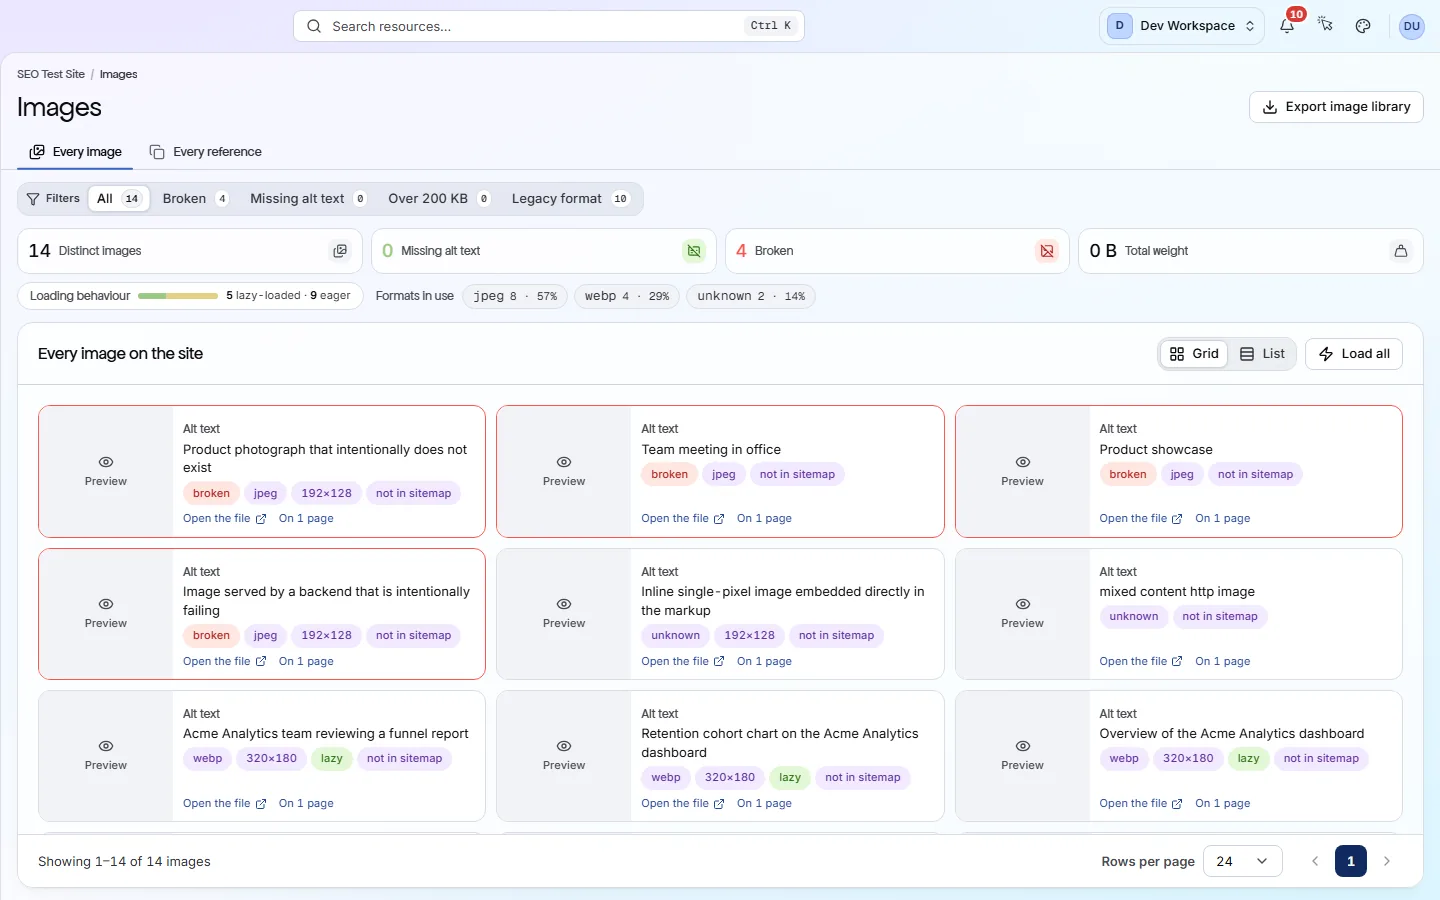Go to next page arrow

tap(1387, 861)
